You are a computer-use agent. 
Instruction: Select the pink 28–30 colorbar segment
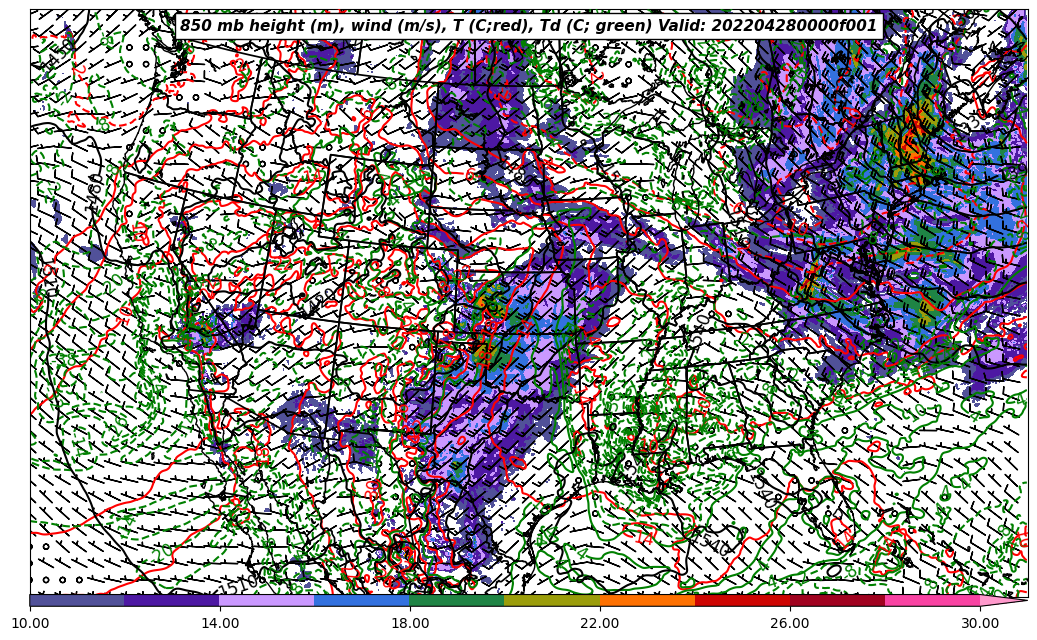click(933, 600)
